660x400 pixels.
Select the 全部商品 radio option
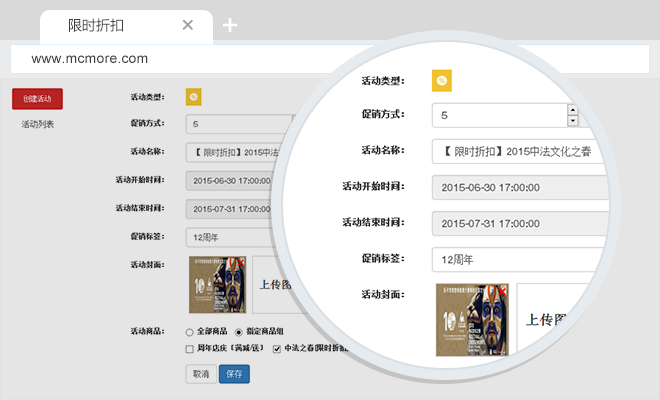(190, 331)
